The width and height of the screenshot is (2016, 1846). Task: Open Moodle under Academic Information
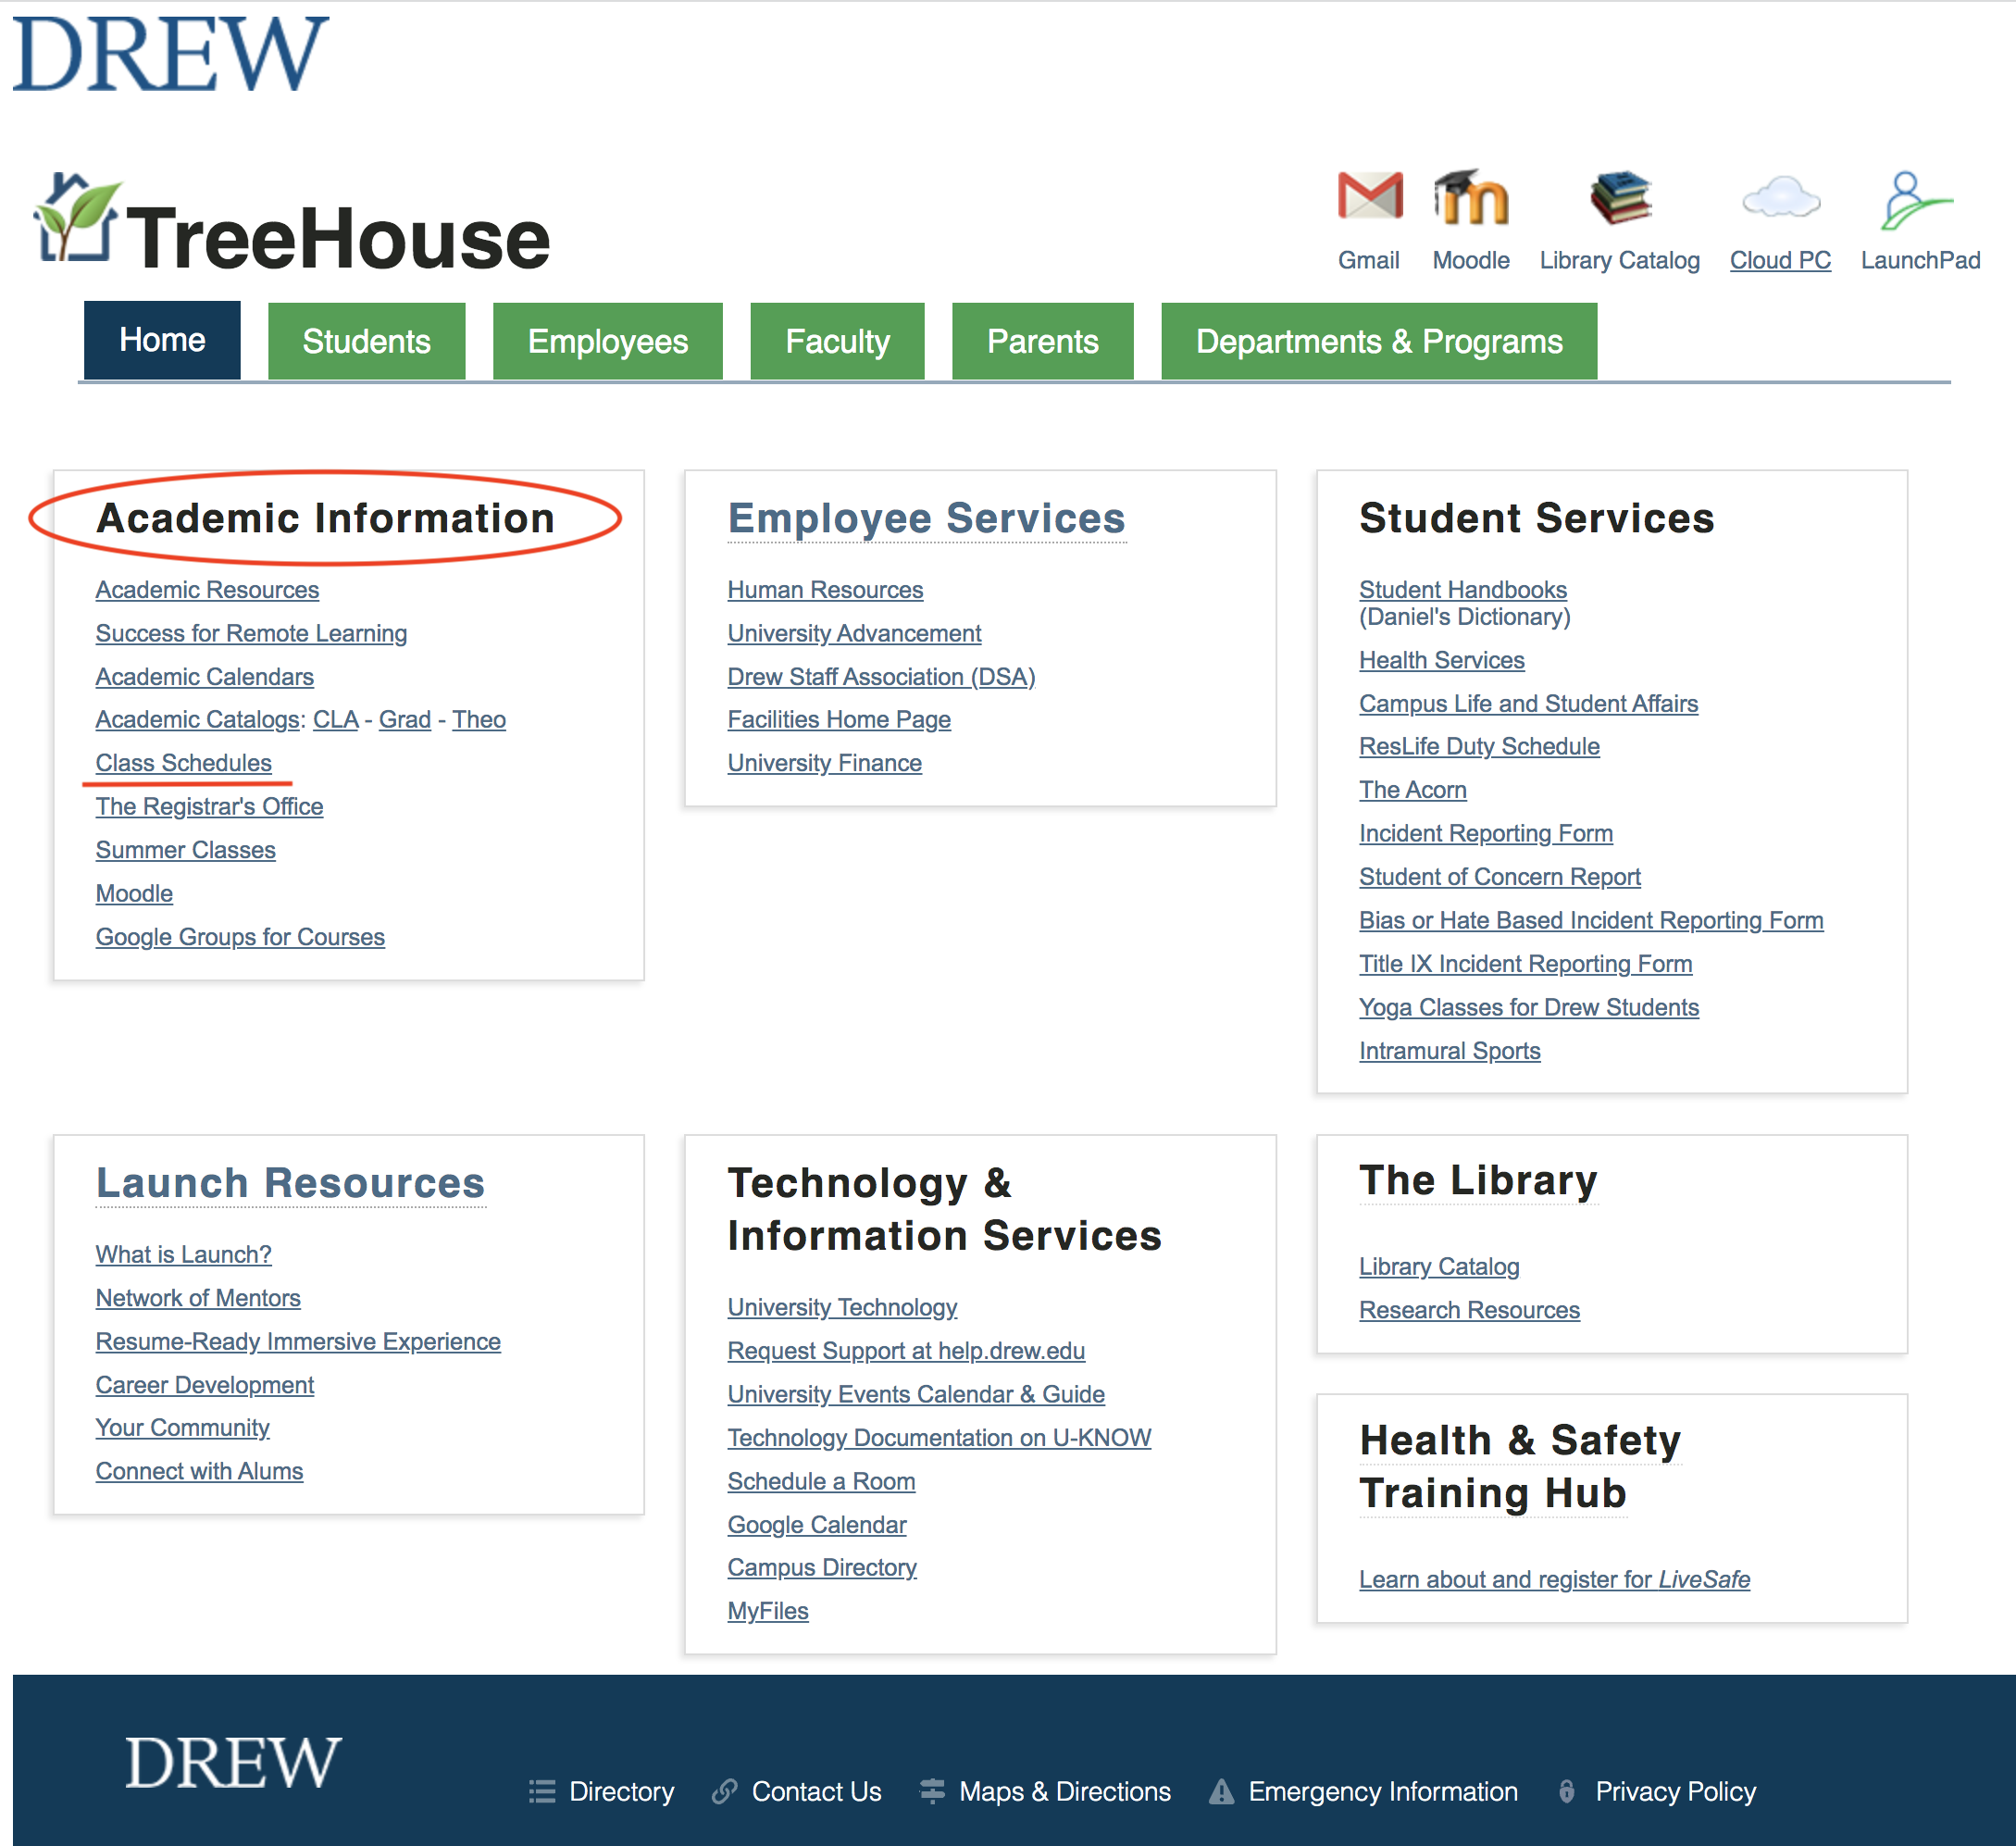click(134, 894)
